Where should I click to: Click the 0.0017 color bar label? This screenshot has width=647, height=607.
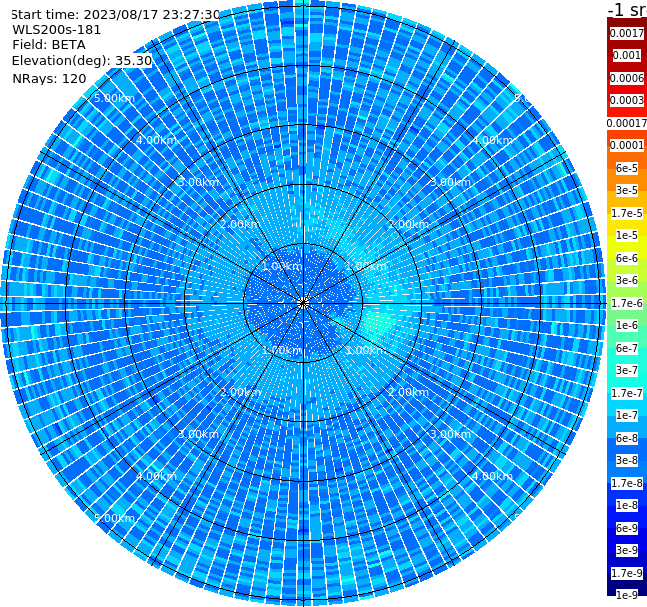pos(627,33)
